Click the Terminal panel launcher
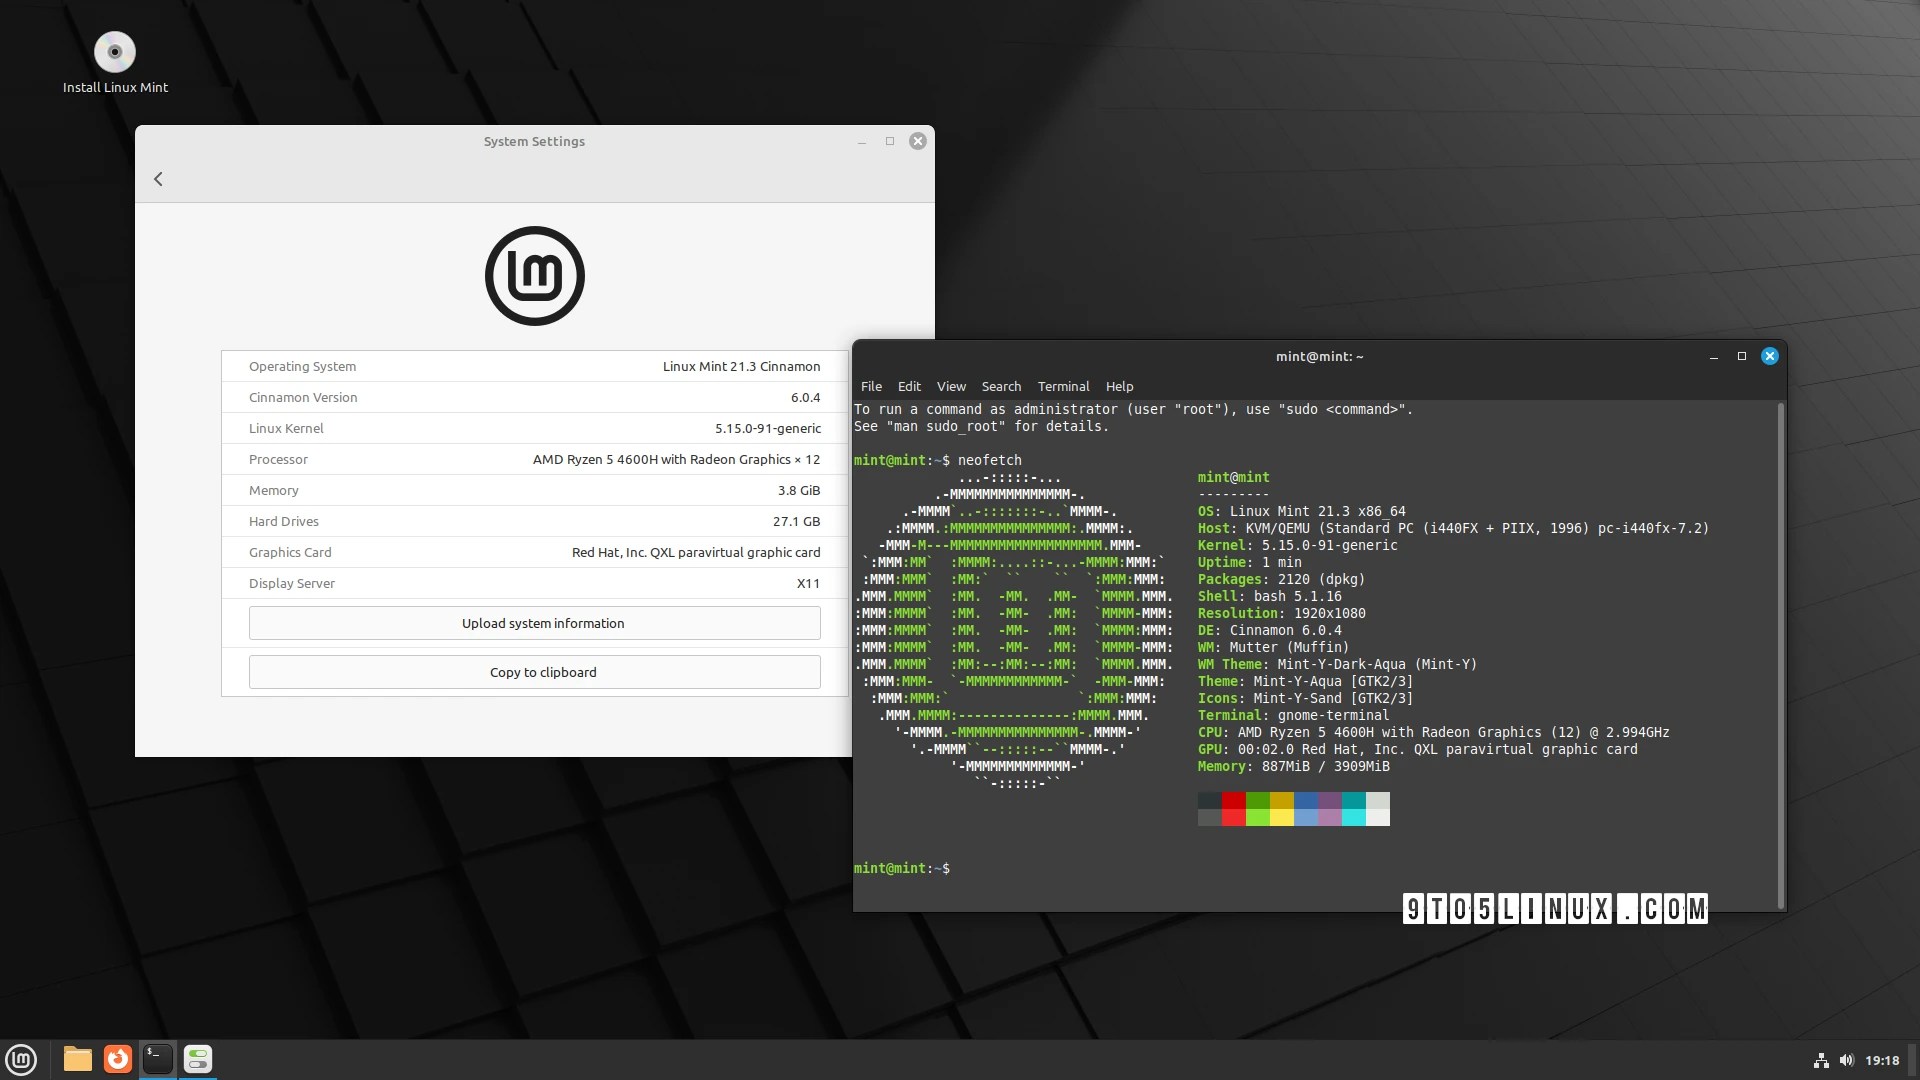The width and height of the screenshot is (1920, 1080). point(158,1059)
